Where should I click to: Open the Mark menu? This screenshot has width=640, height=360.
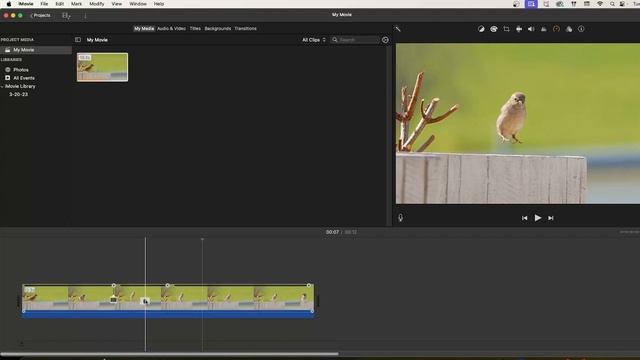tap(76, 4)
